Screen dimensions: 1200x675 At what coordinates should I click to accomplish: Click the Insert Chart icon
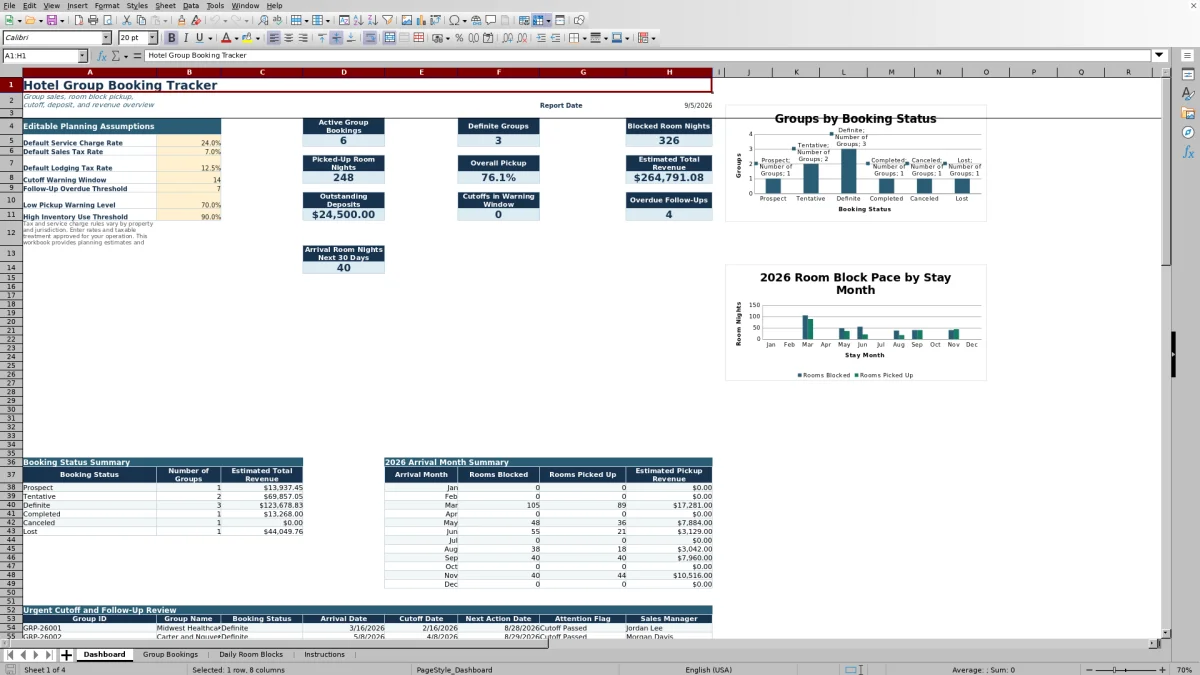coord(422,20)
